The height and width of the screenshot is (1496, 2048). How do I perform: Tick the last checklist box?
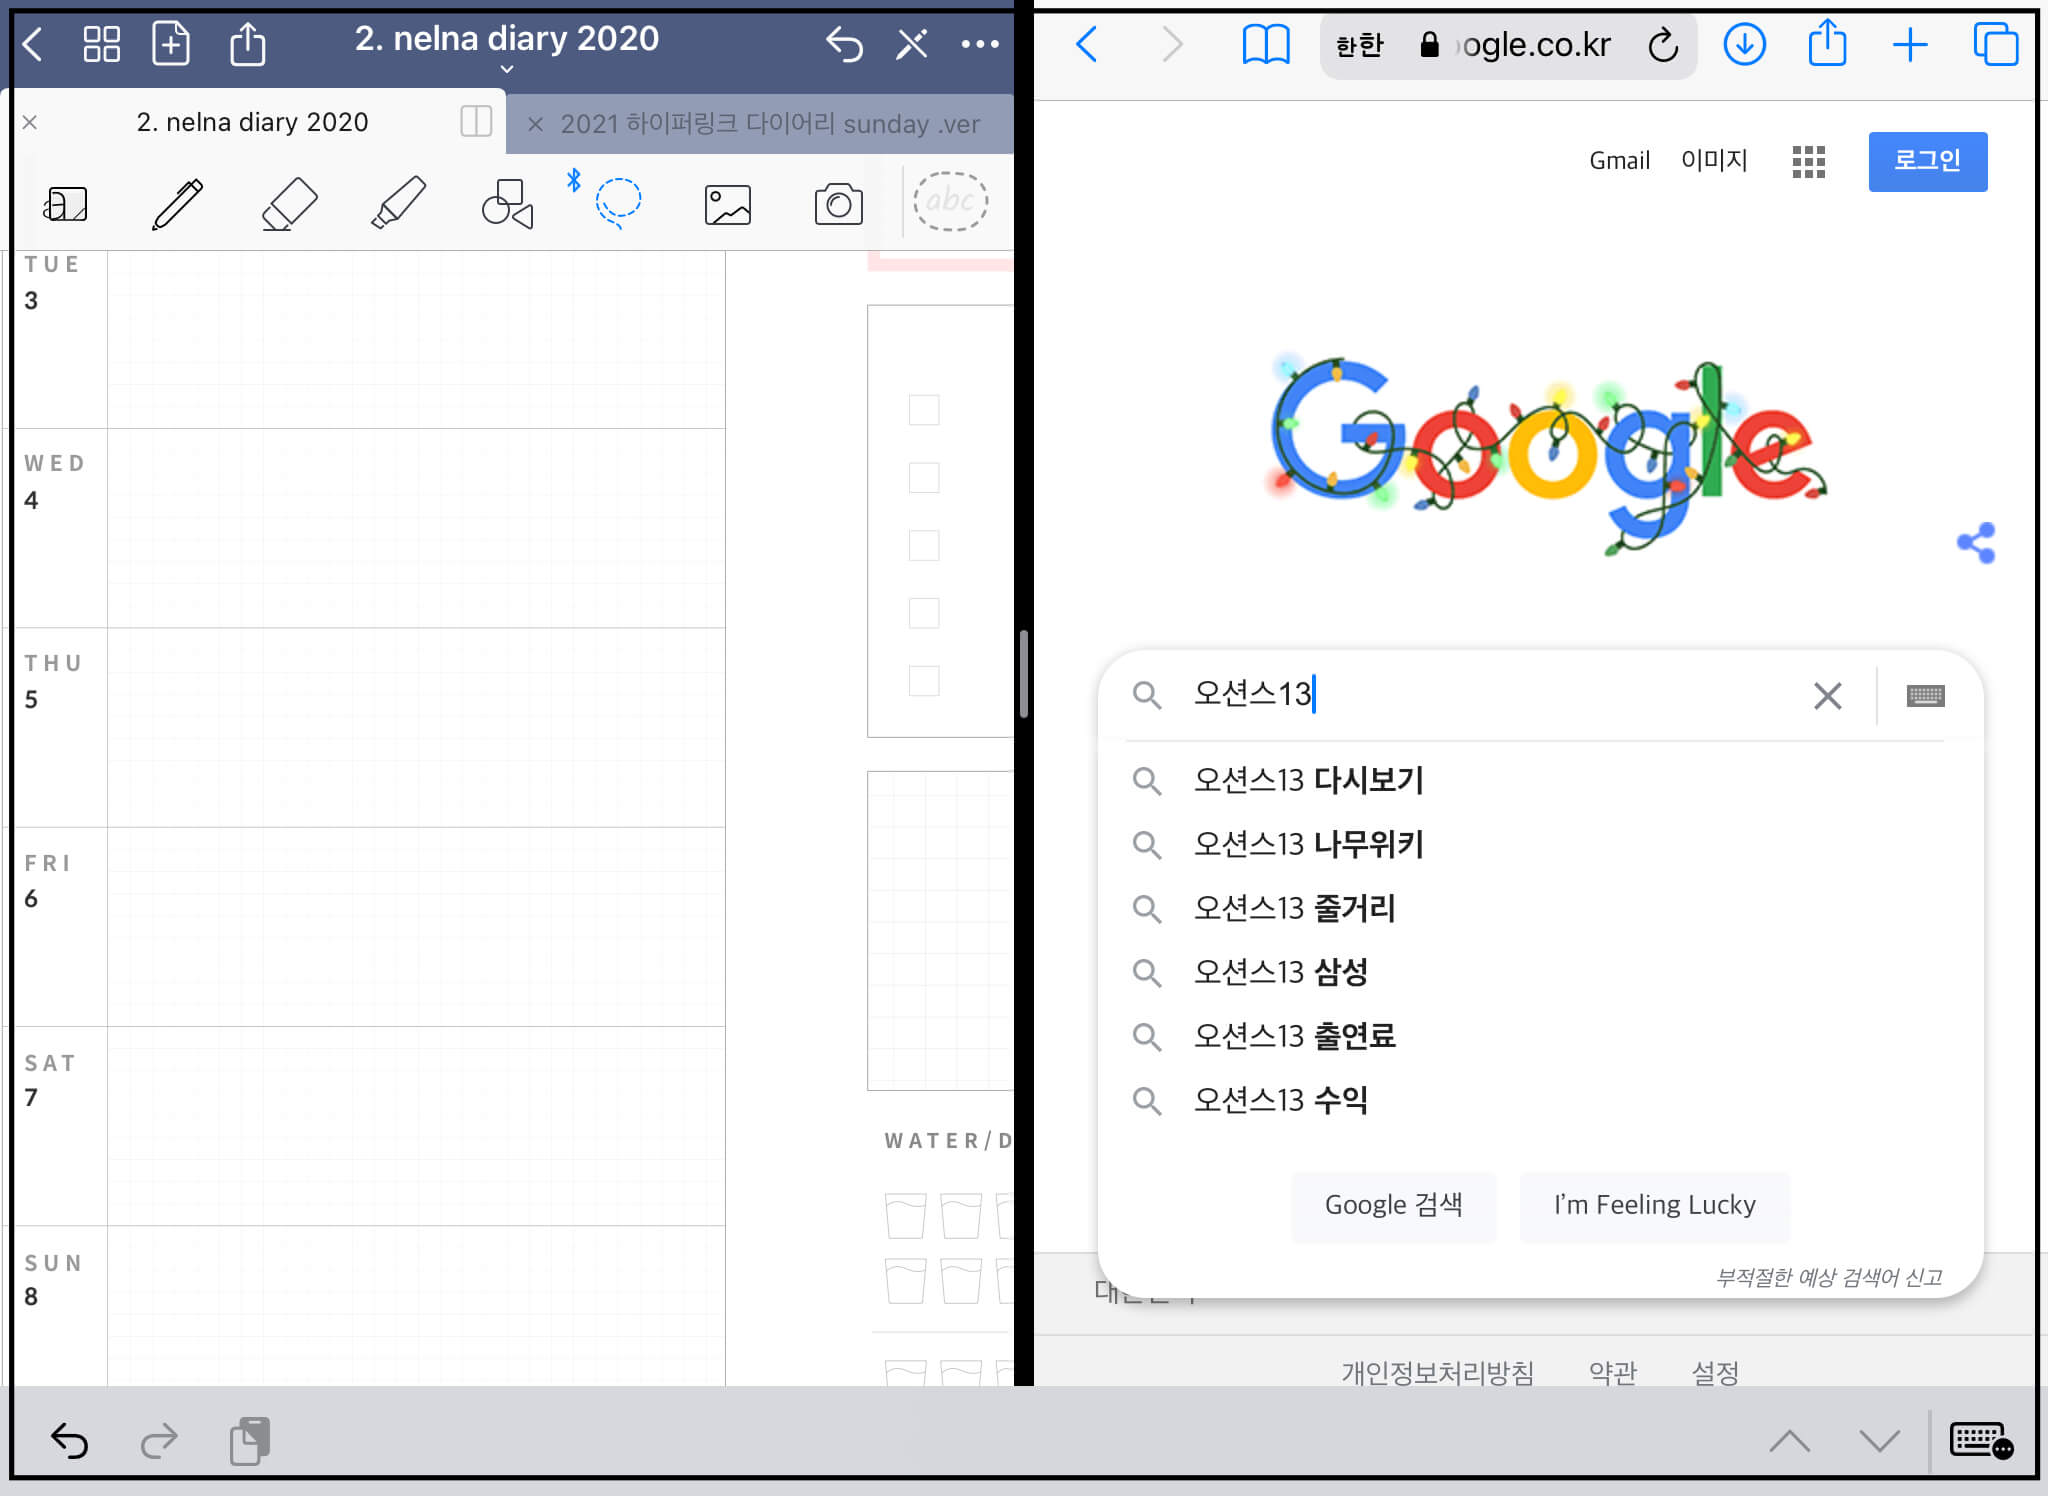click(x=923, y=680)
